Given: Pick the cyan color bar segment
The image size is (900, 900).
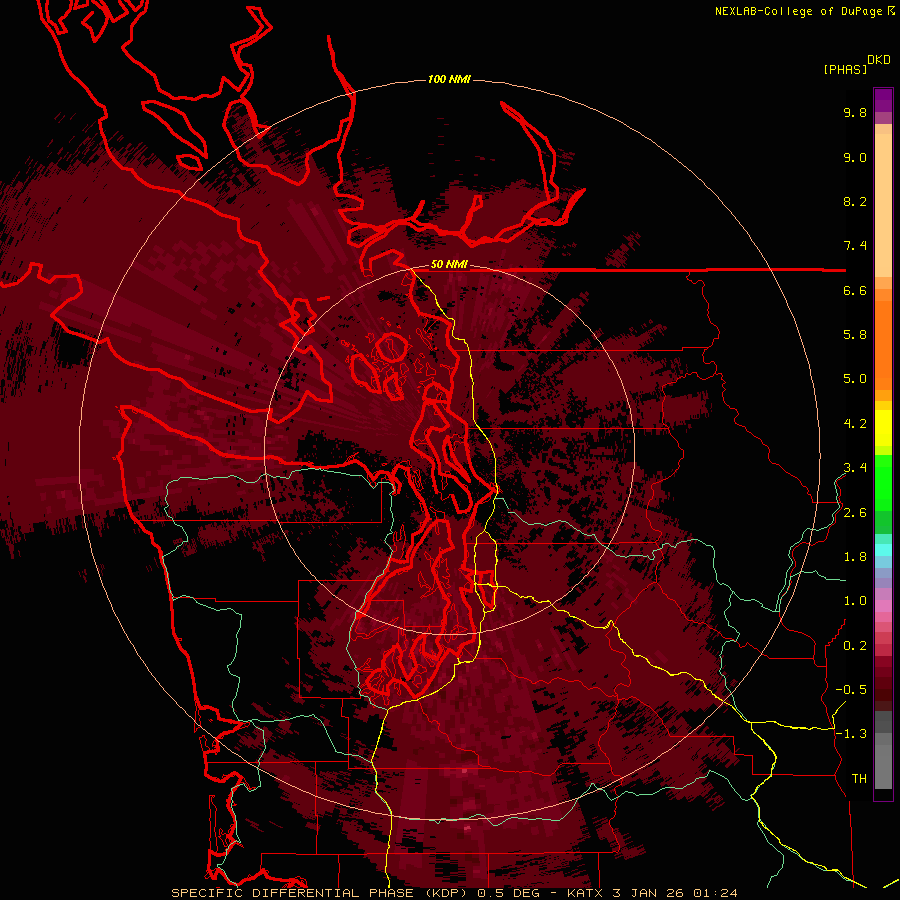Looking at the screenshot, I should click(883, 550).
